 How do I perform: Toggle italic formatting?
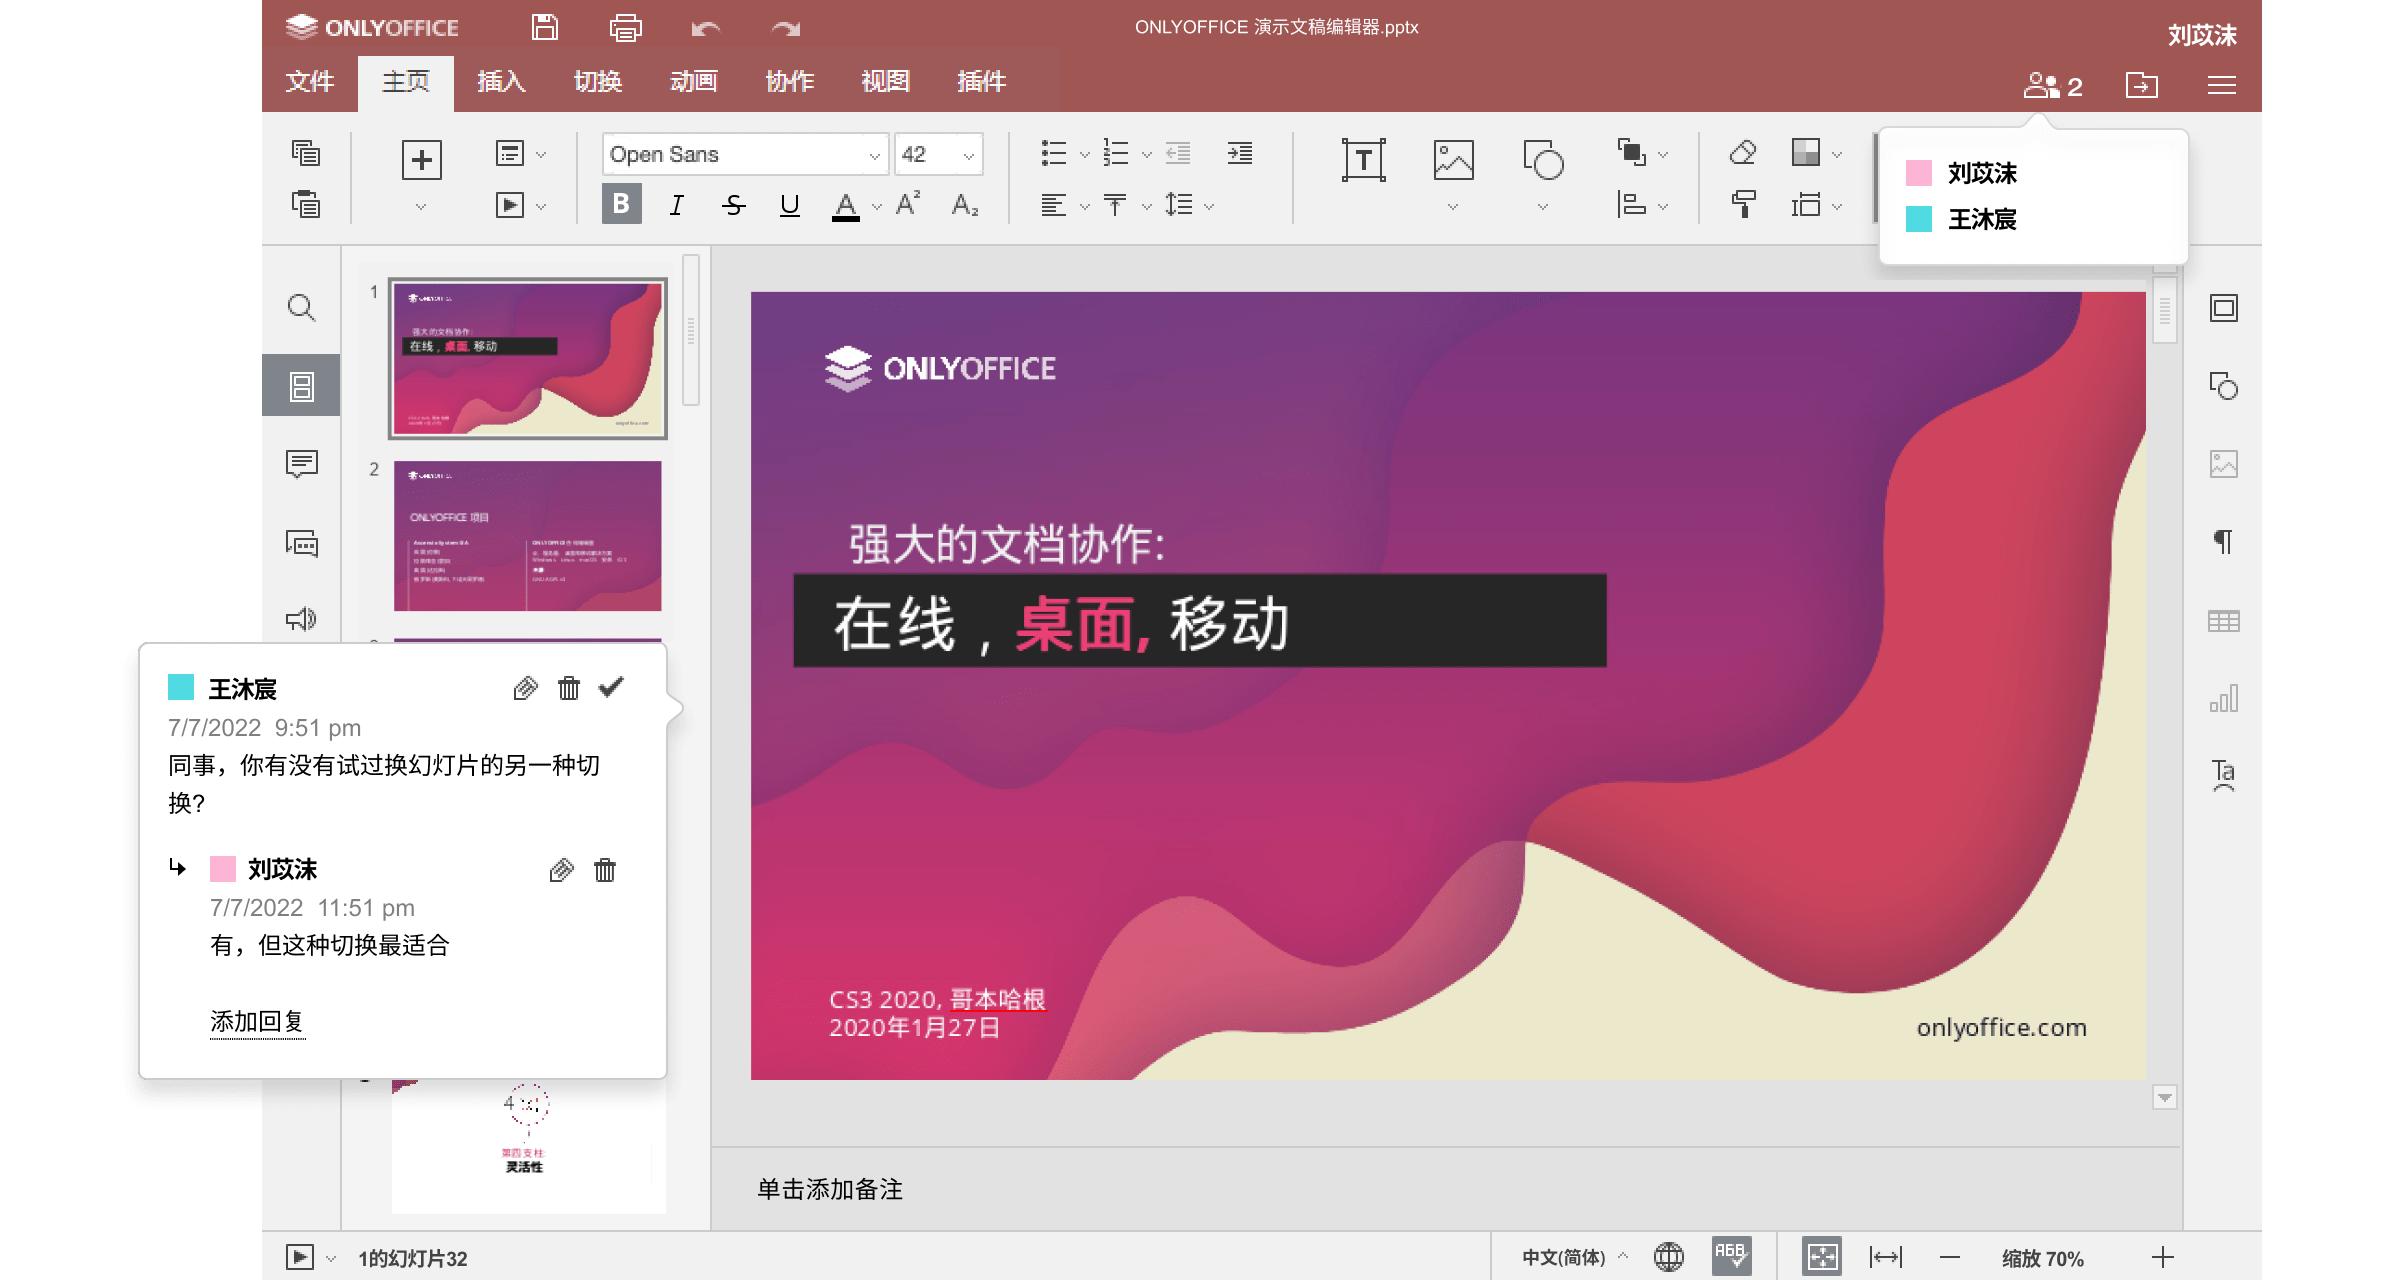pos(677,205)
